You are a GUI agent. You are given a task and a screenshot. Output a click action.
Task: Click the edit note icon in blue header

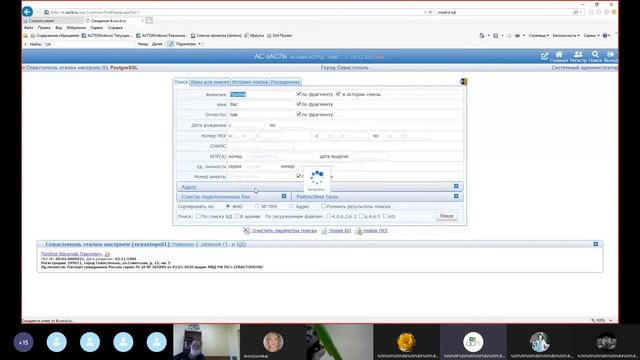pos(544,56)
